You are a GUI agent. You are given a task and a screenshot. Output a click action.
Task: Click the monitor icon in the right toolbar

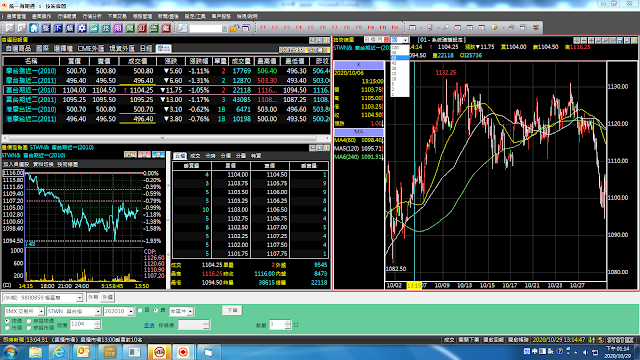click(430, 27)
